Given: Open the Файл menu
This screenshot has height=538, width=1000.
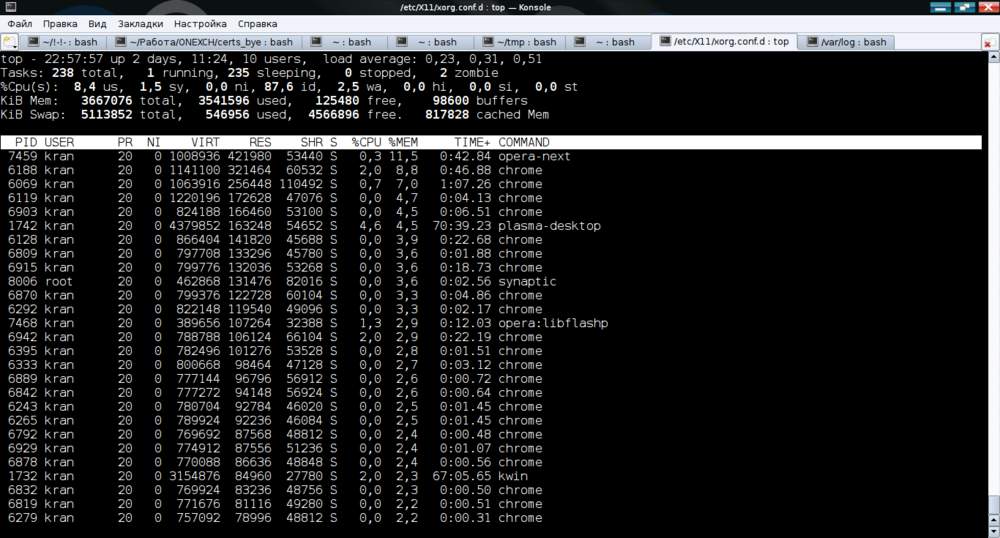Looking at the screenshot, I should click(20, 24).
